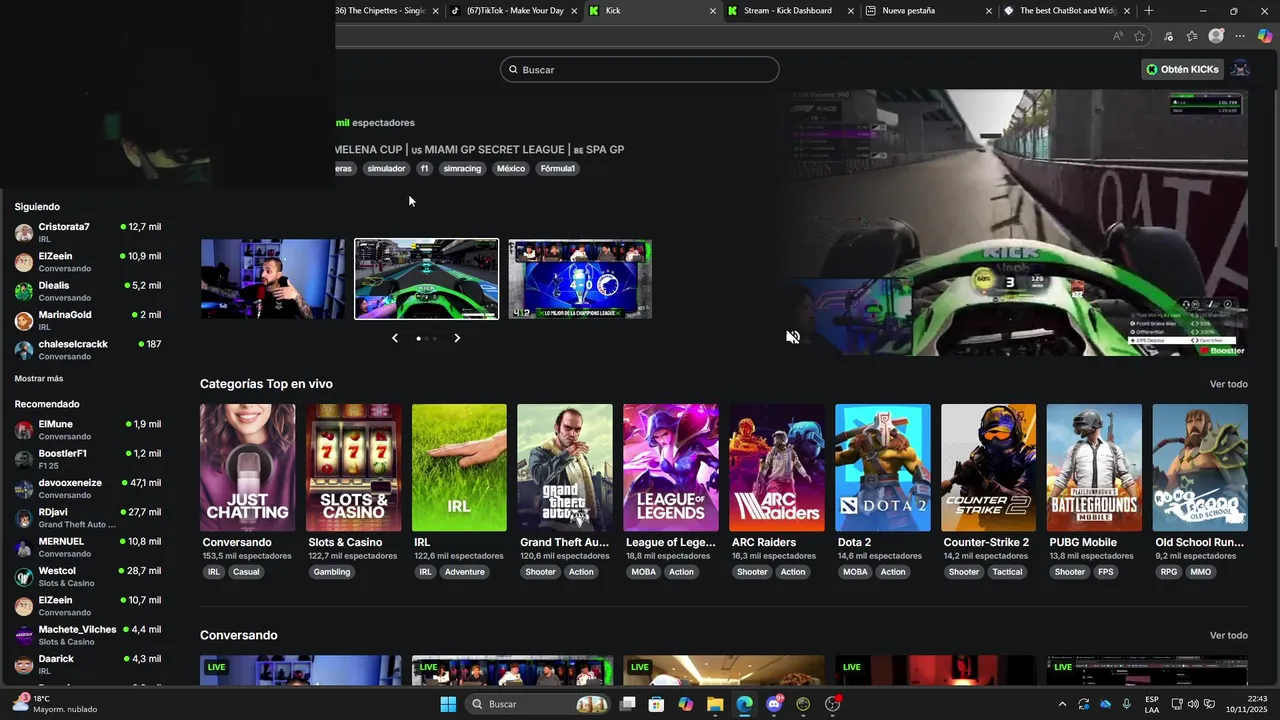Viewport: 1280px width, 720px height.
Task: Open the favorites list icon
Action: pos(1192,36)
